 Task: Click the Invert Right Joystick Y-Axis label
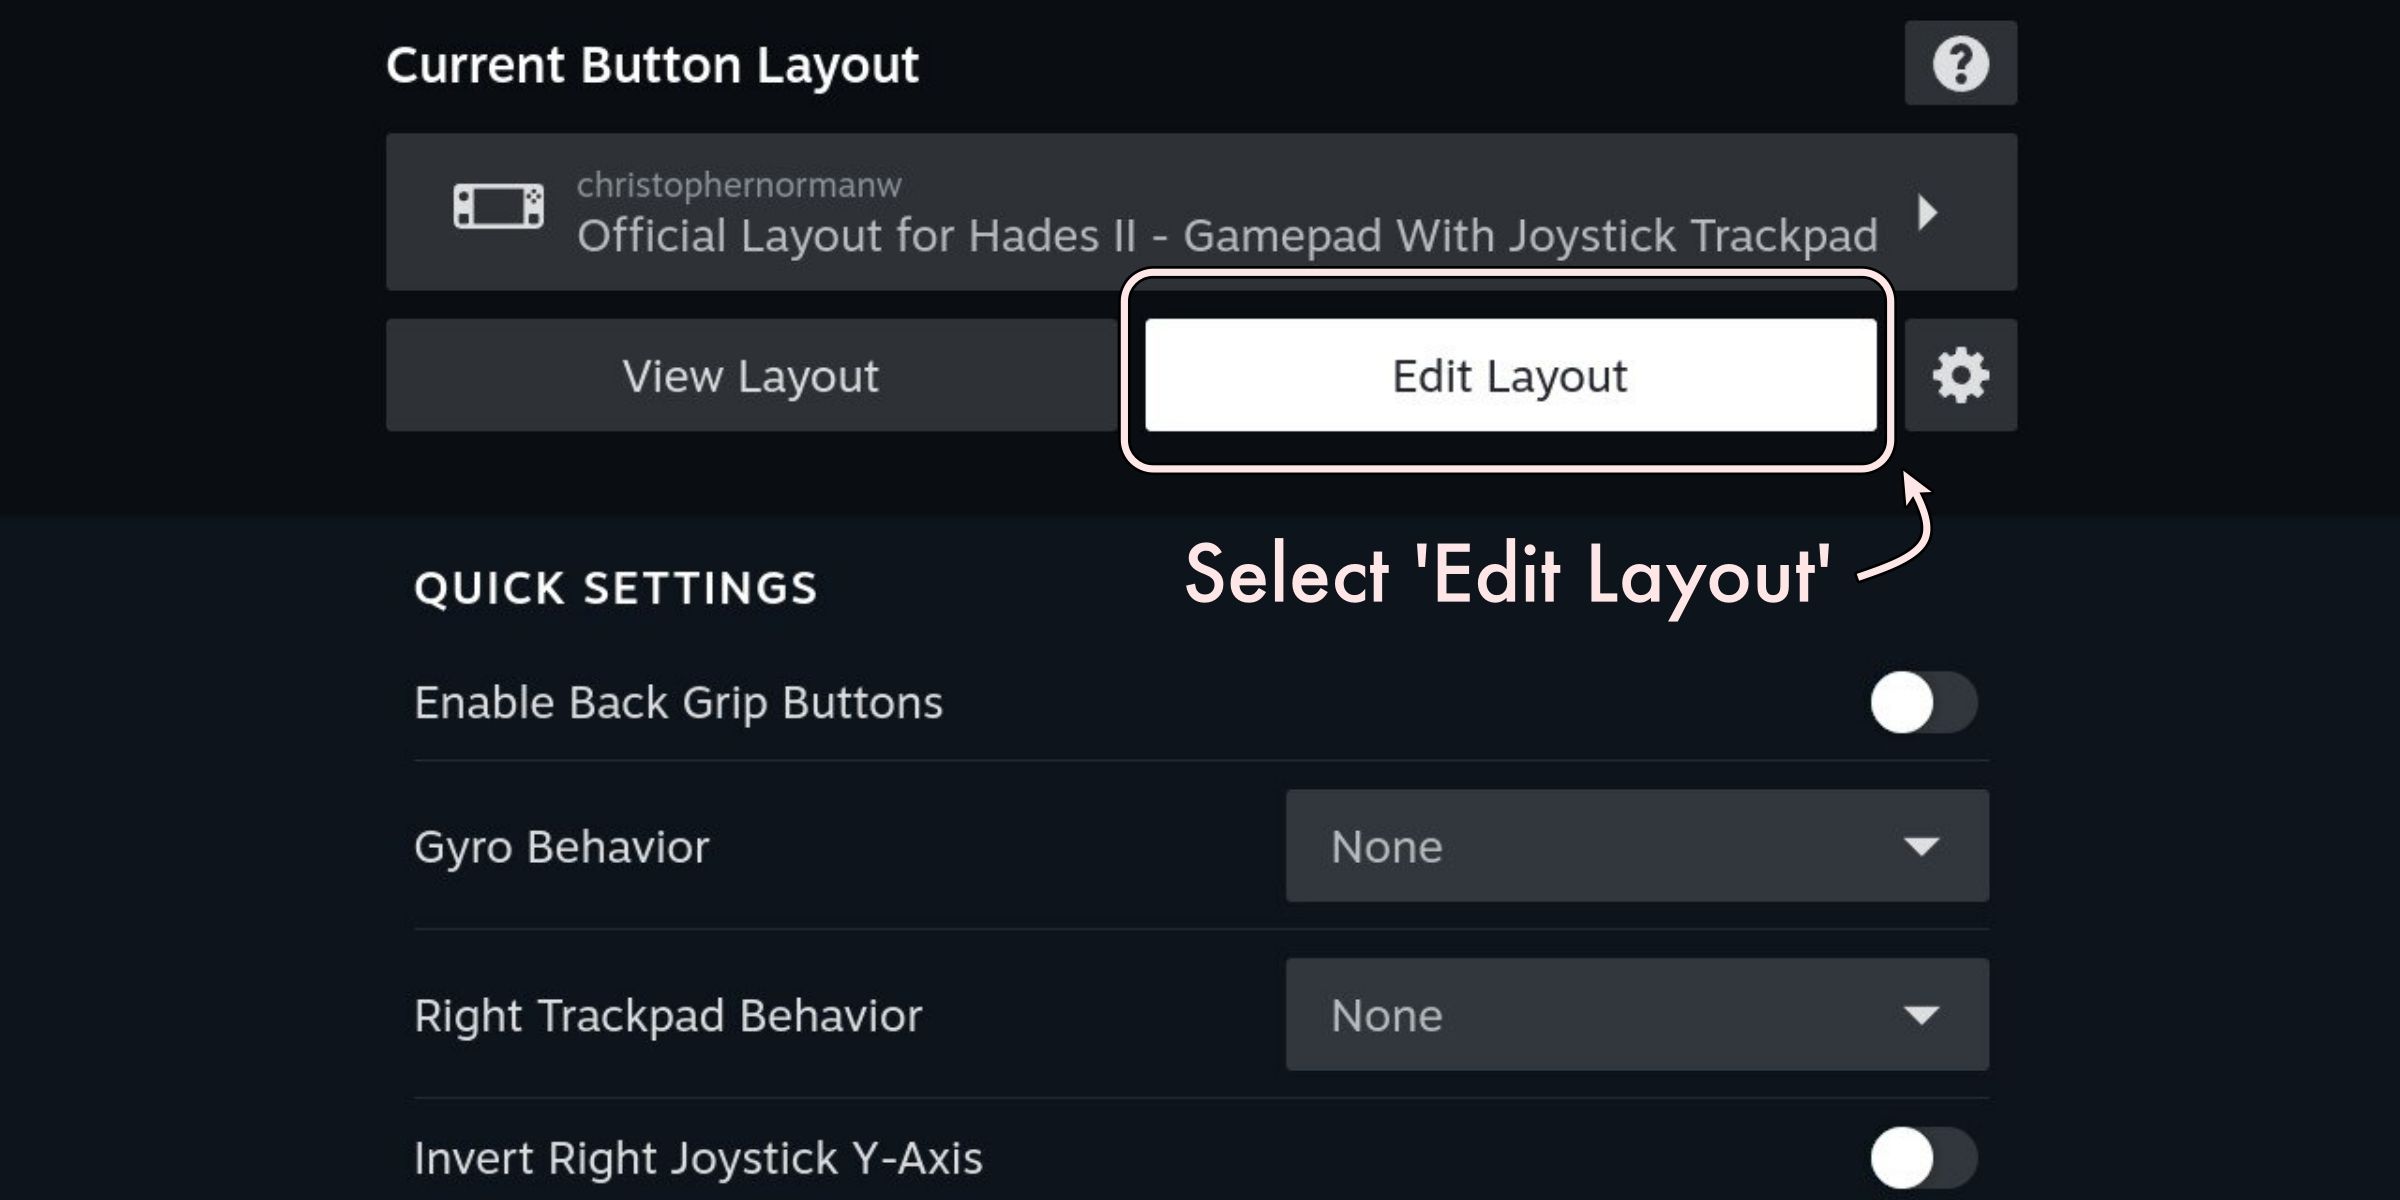[x=698, y=1159]
